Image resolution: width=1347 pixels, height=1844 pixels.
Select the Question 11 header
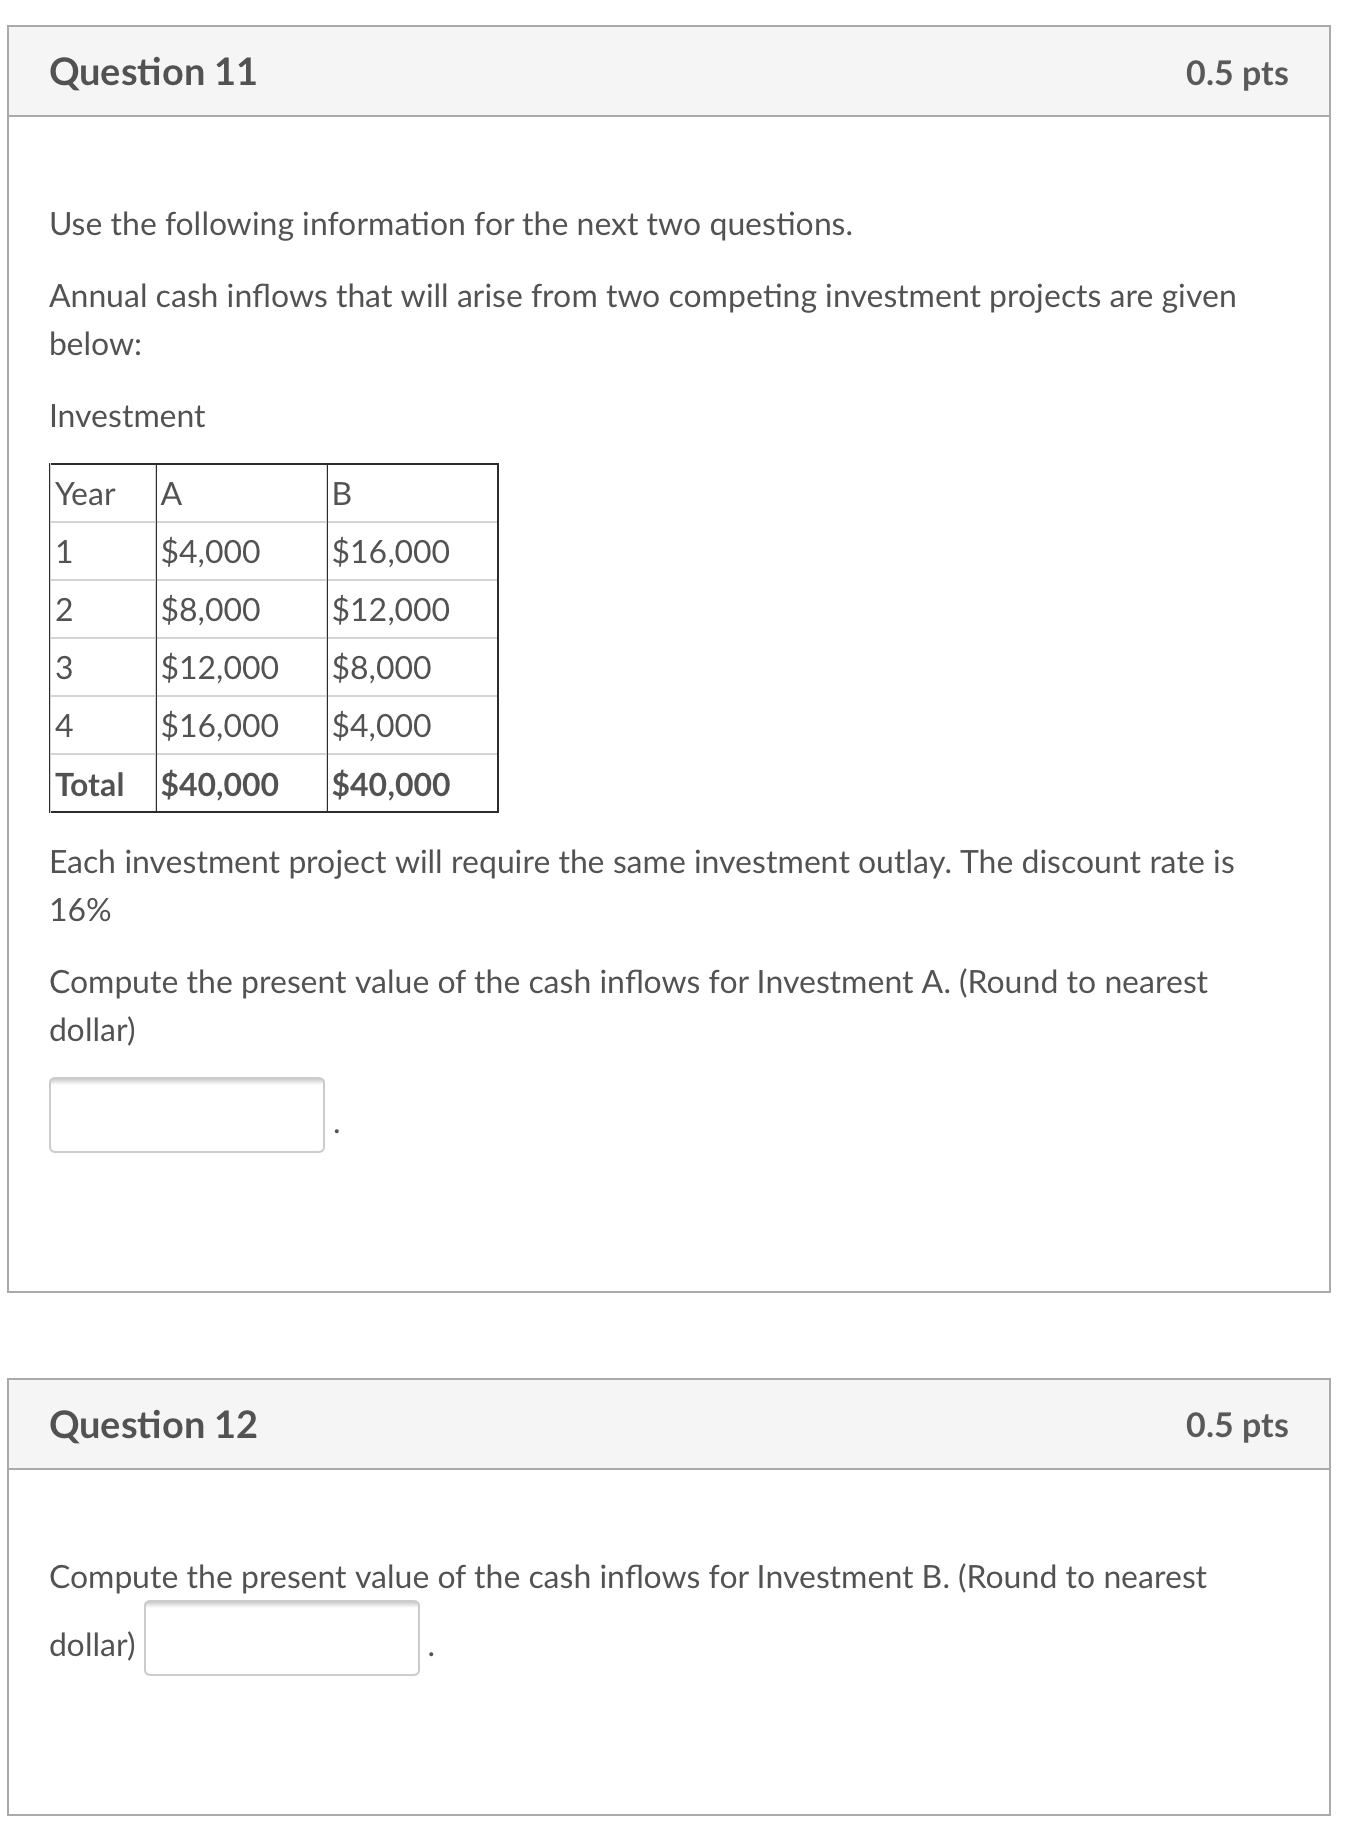coord(154,70)
